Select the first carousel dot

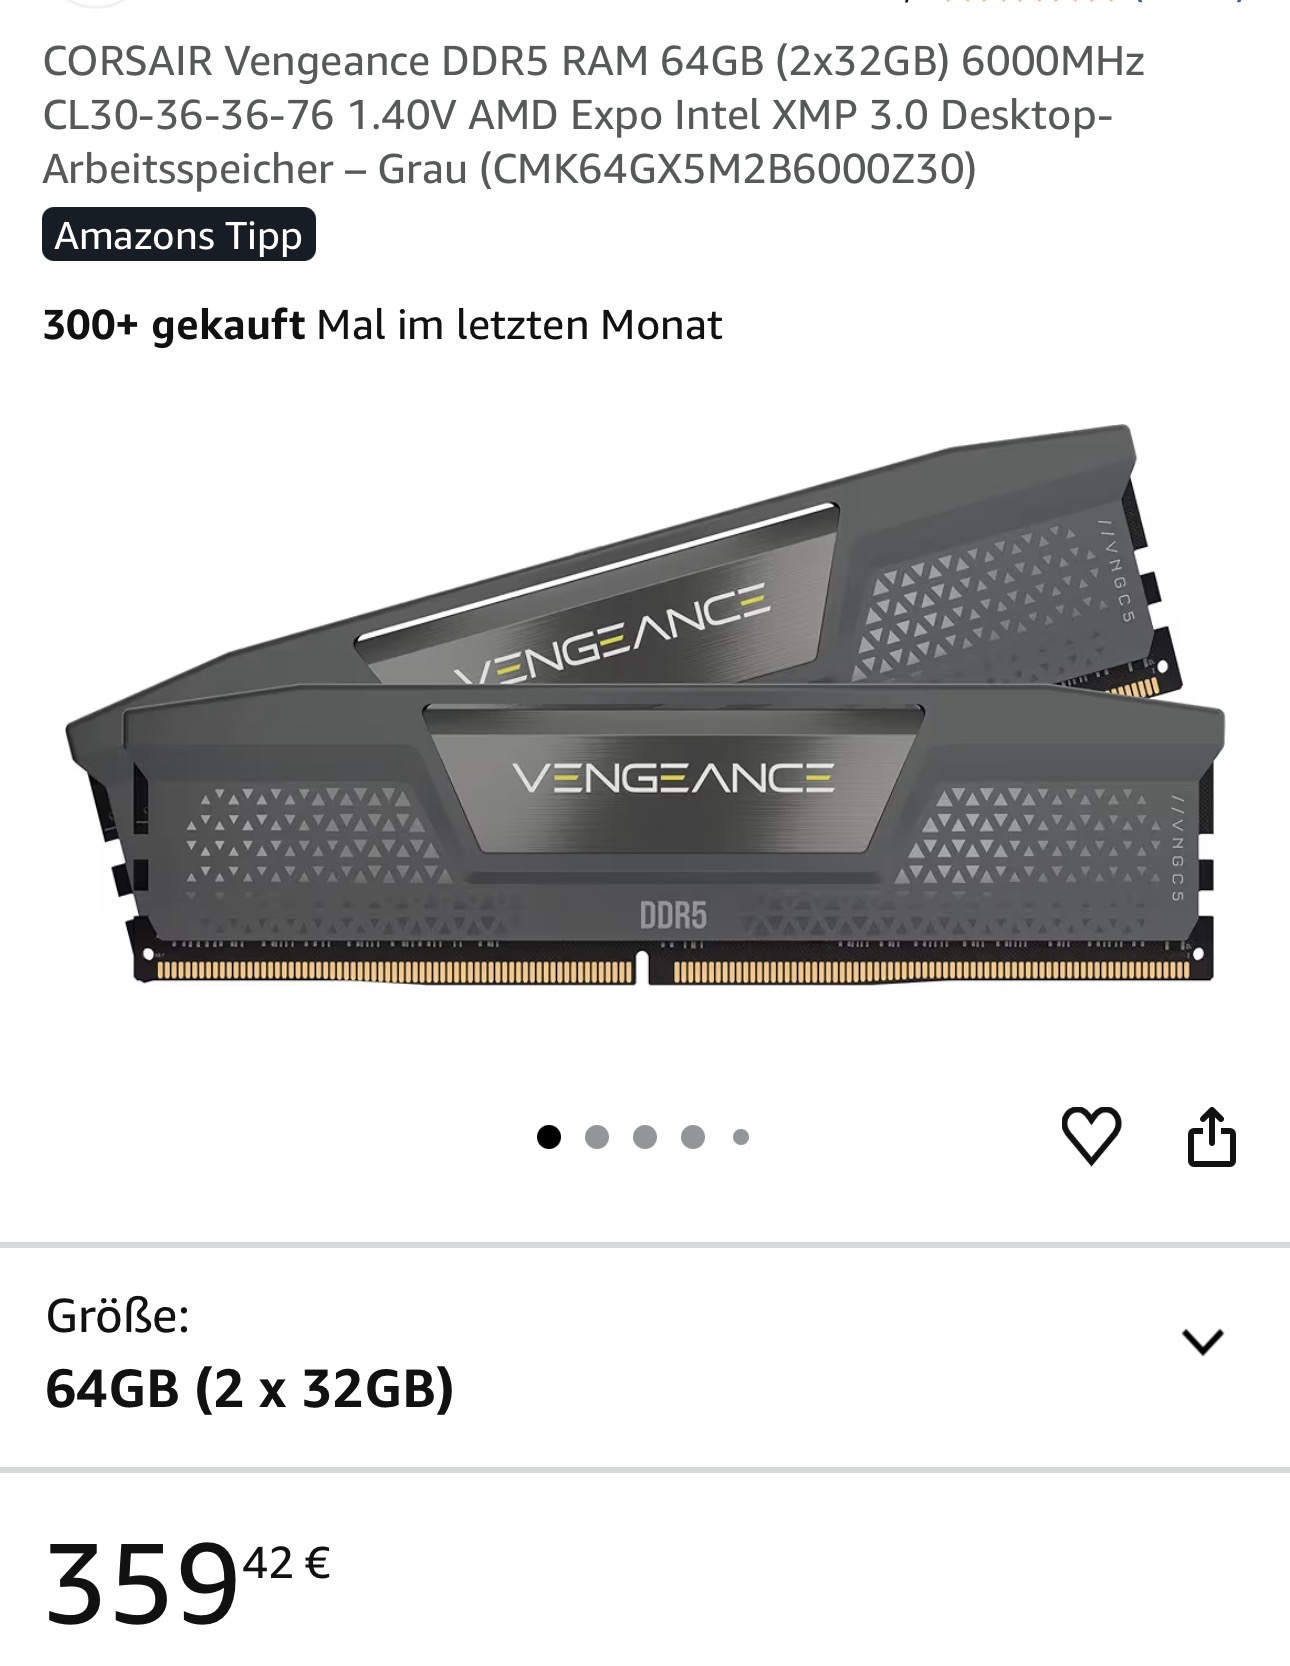tap(548, 1137)
